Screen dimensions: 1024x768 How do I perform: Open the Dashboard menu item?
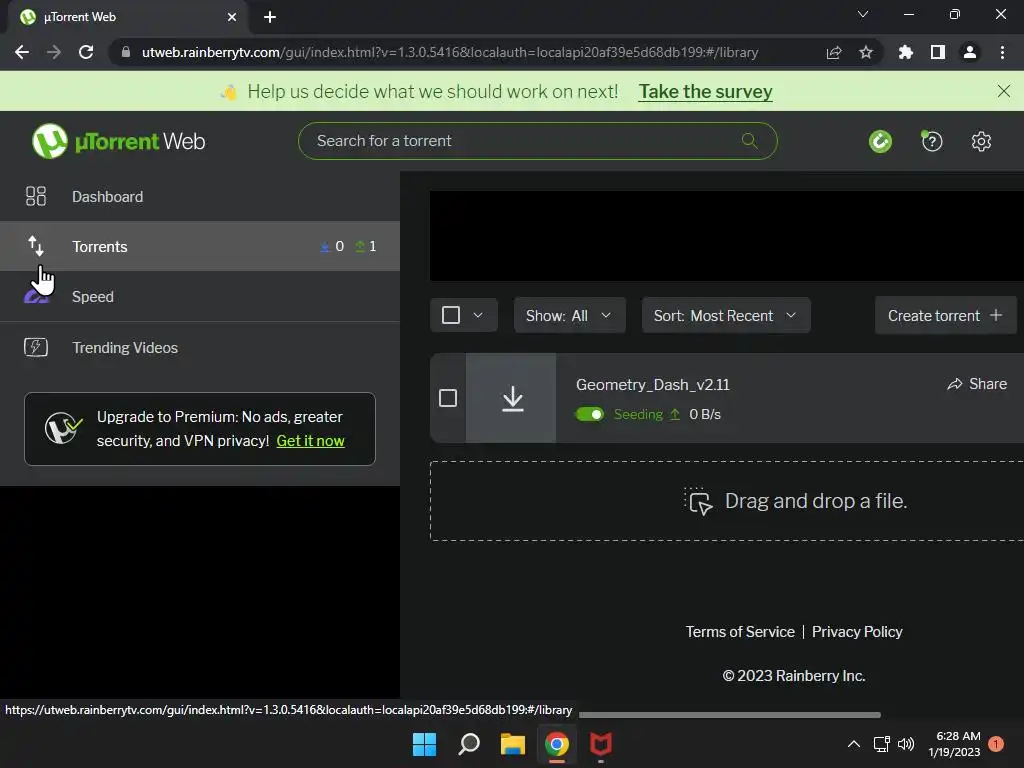click(200, 196)
